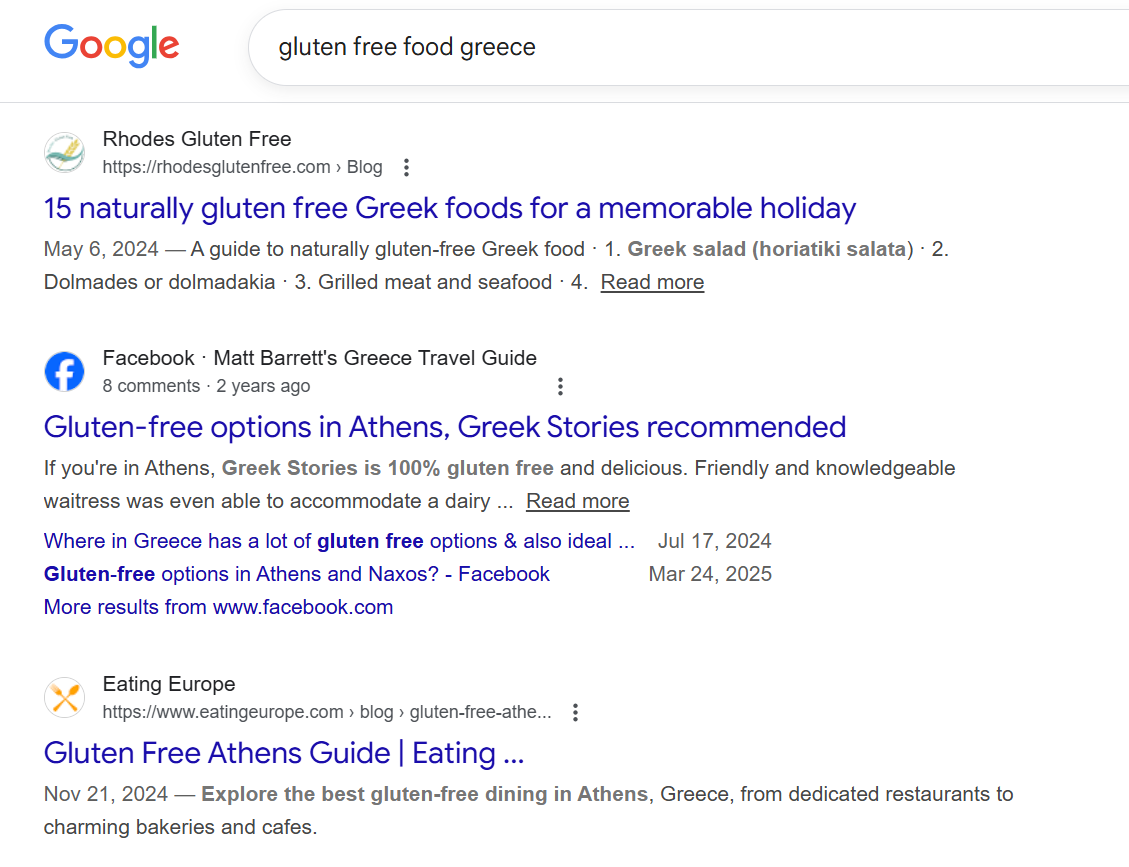
Task: Click the Facebook favicon icon
Action: click(x=64, y=371)
